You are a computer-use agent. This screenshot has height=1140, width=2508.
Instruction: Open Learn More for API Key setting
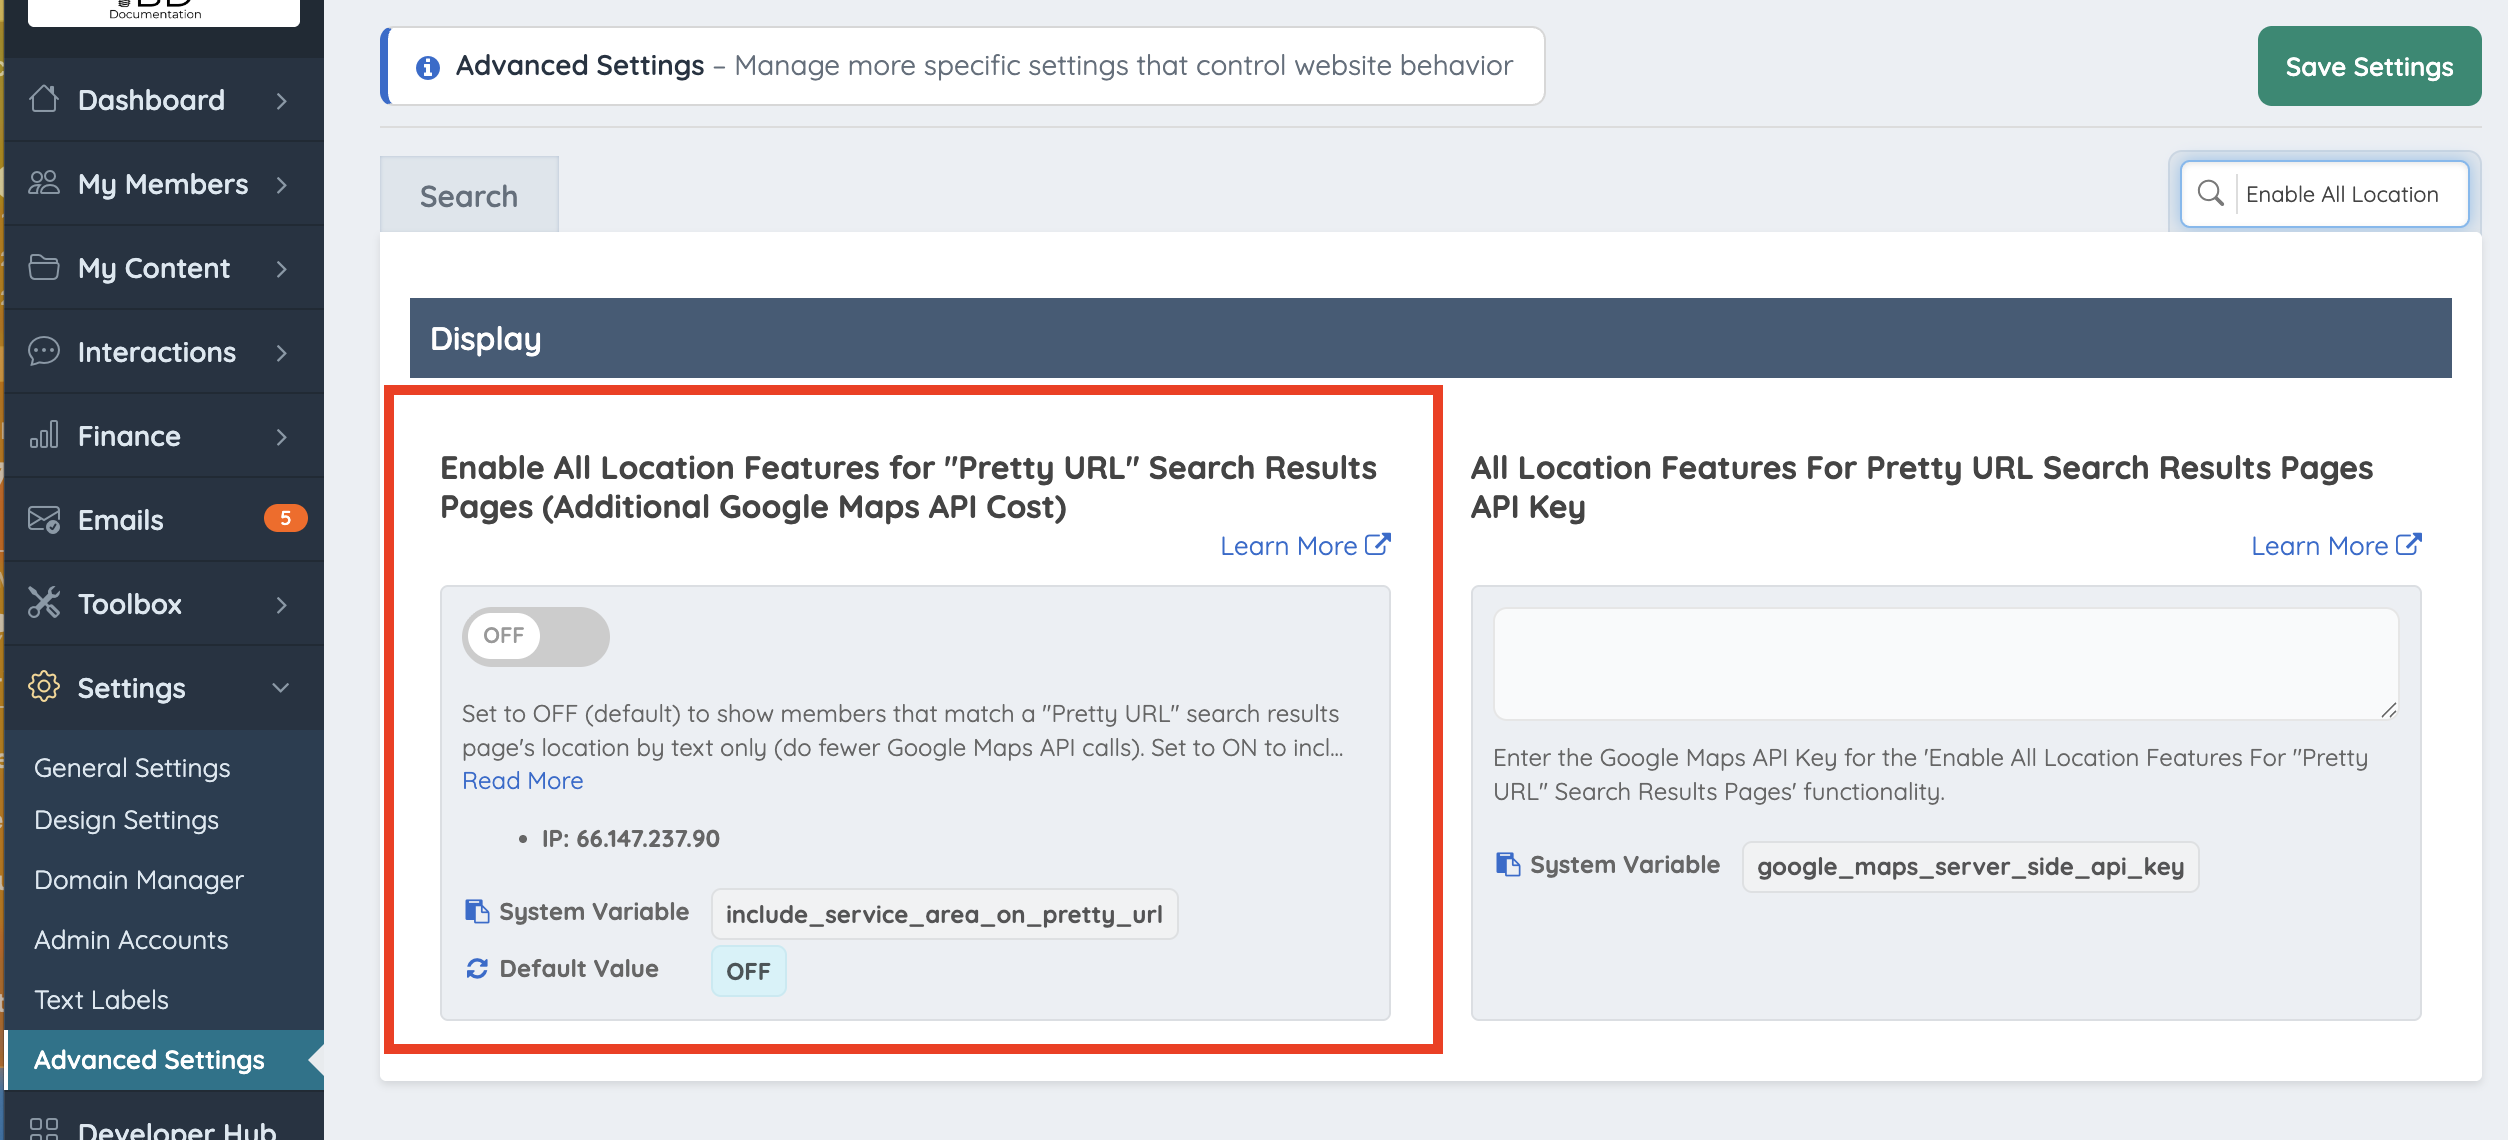2335,546
